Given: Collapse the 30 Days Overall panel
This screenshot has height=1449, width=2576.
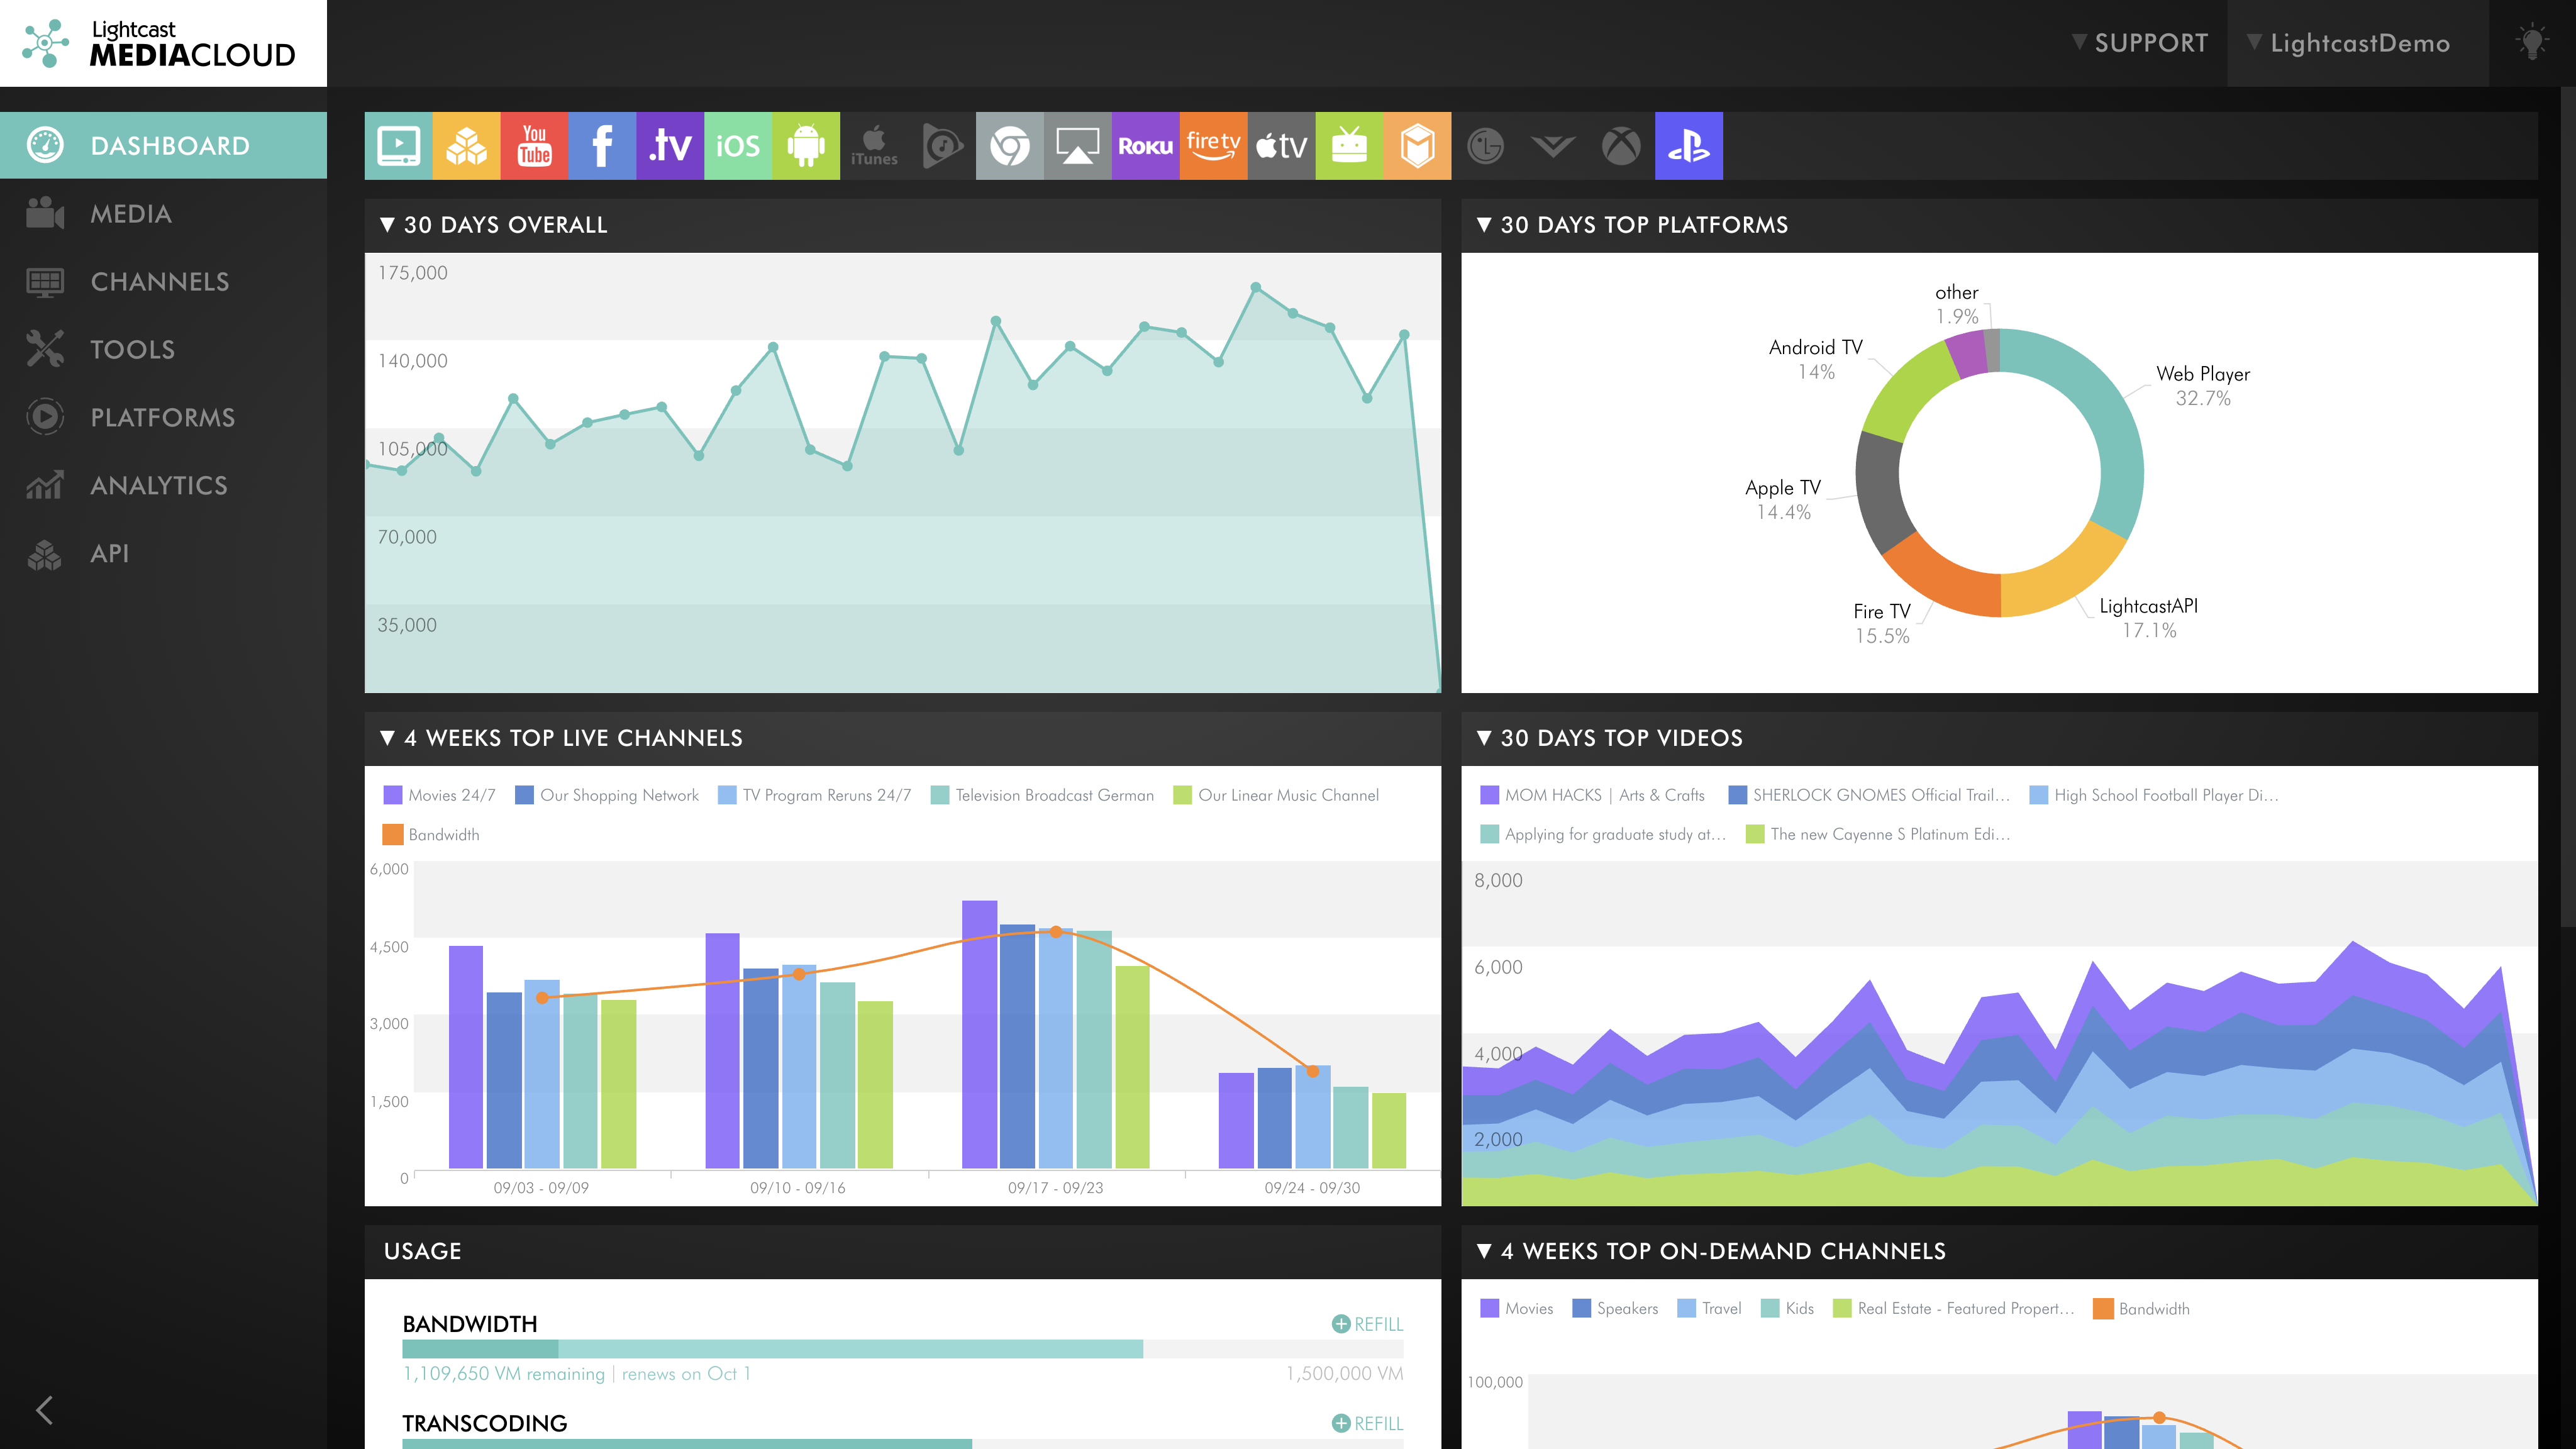Looking at the screenshot, I should coord(388,225).
